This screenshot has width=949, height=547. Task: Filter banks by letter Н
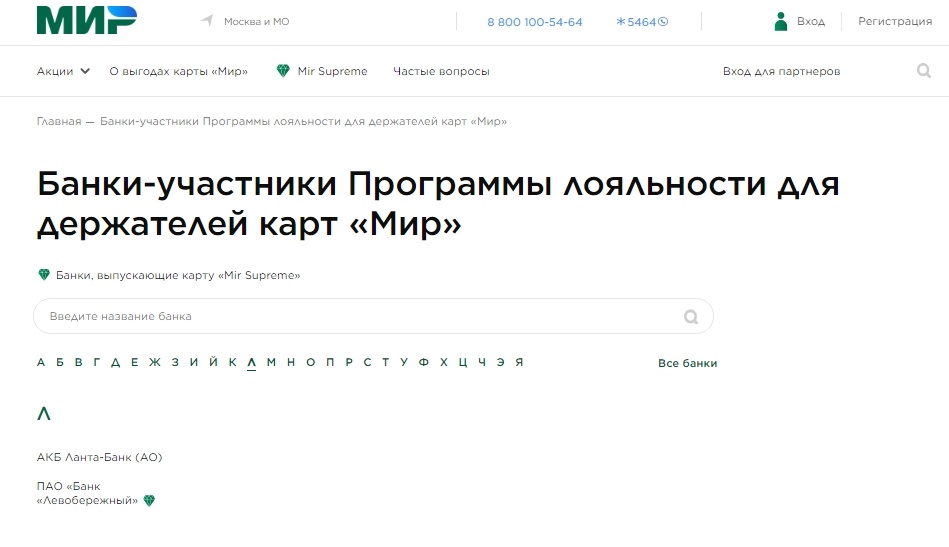pyautogui.click(x=291, y=362)
